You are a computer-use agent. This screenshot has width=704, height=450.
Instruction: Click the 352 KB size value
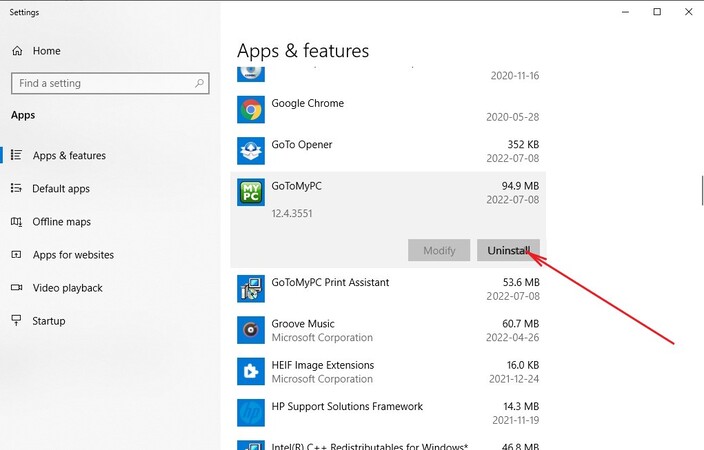coord(523,144)
